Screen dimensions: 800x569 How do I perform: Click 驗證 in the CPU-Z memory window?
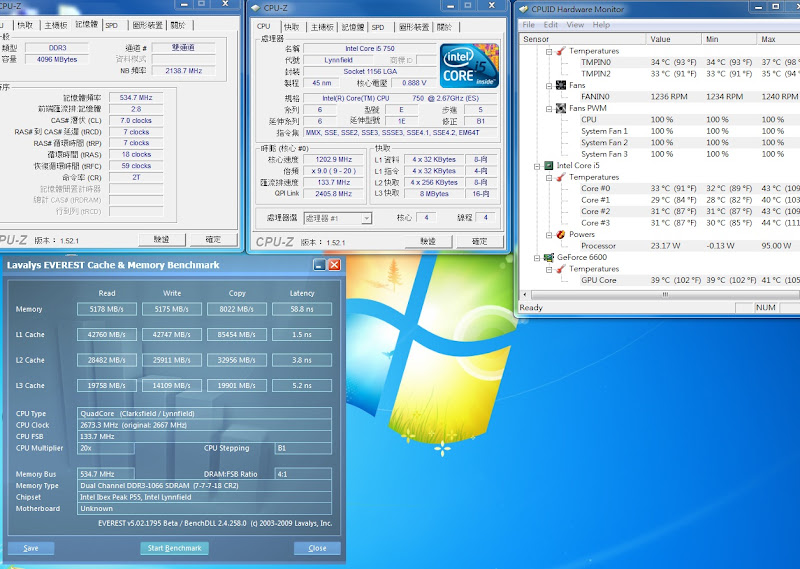[161, 239]
